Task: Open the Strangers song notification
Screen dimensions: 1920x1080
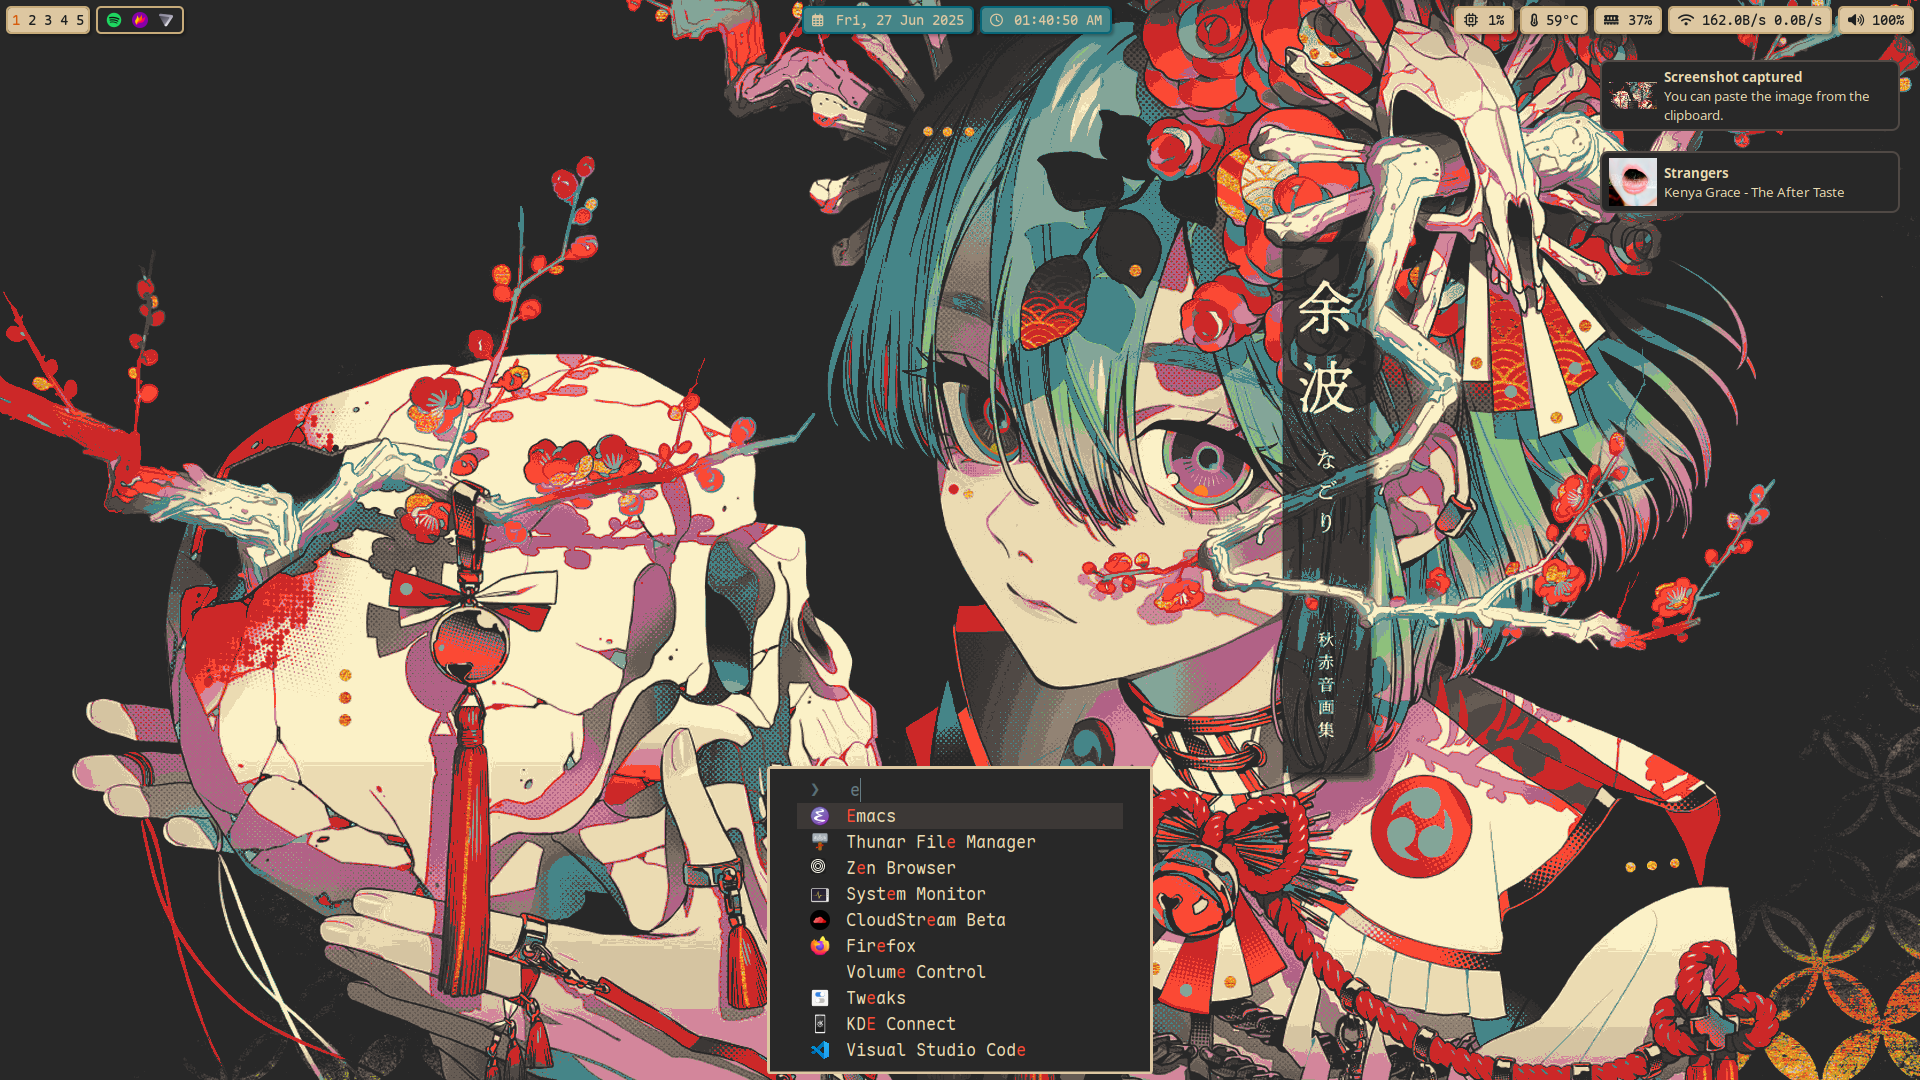Action: pos(1749,182)
